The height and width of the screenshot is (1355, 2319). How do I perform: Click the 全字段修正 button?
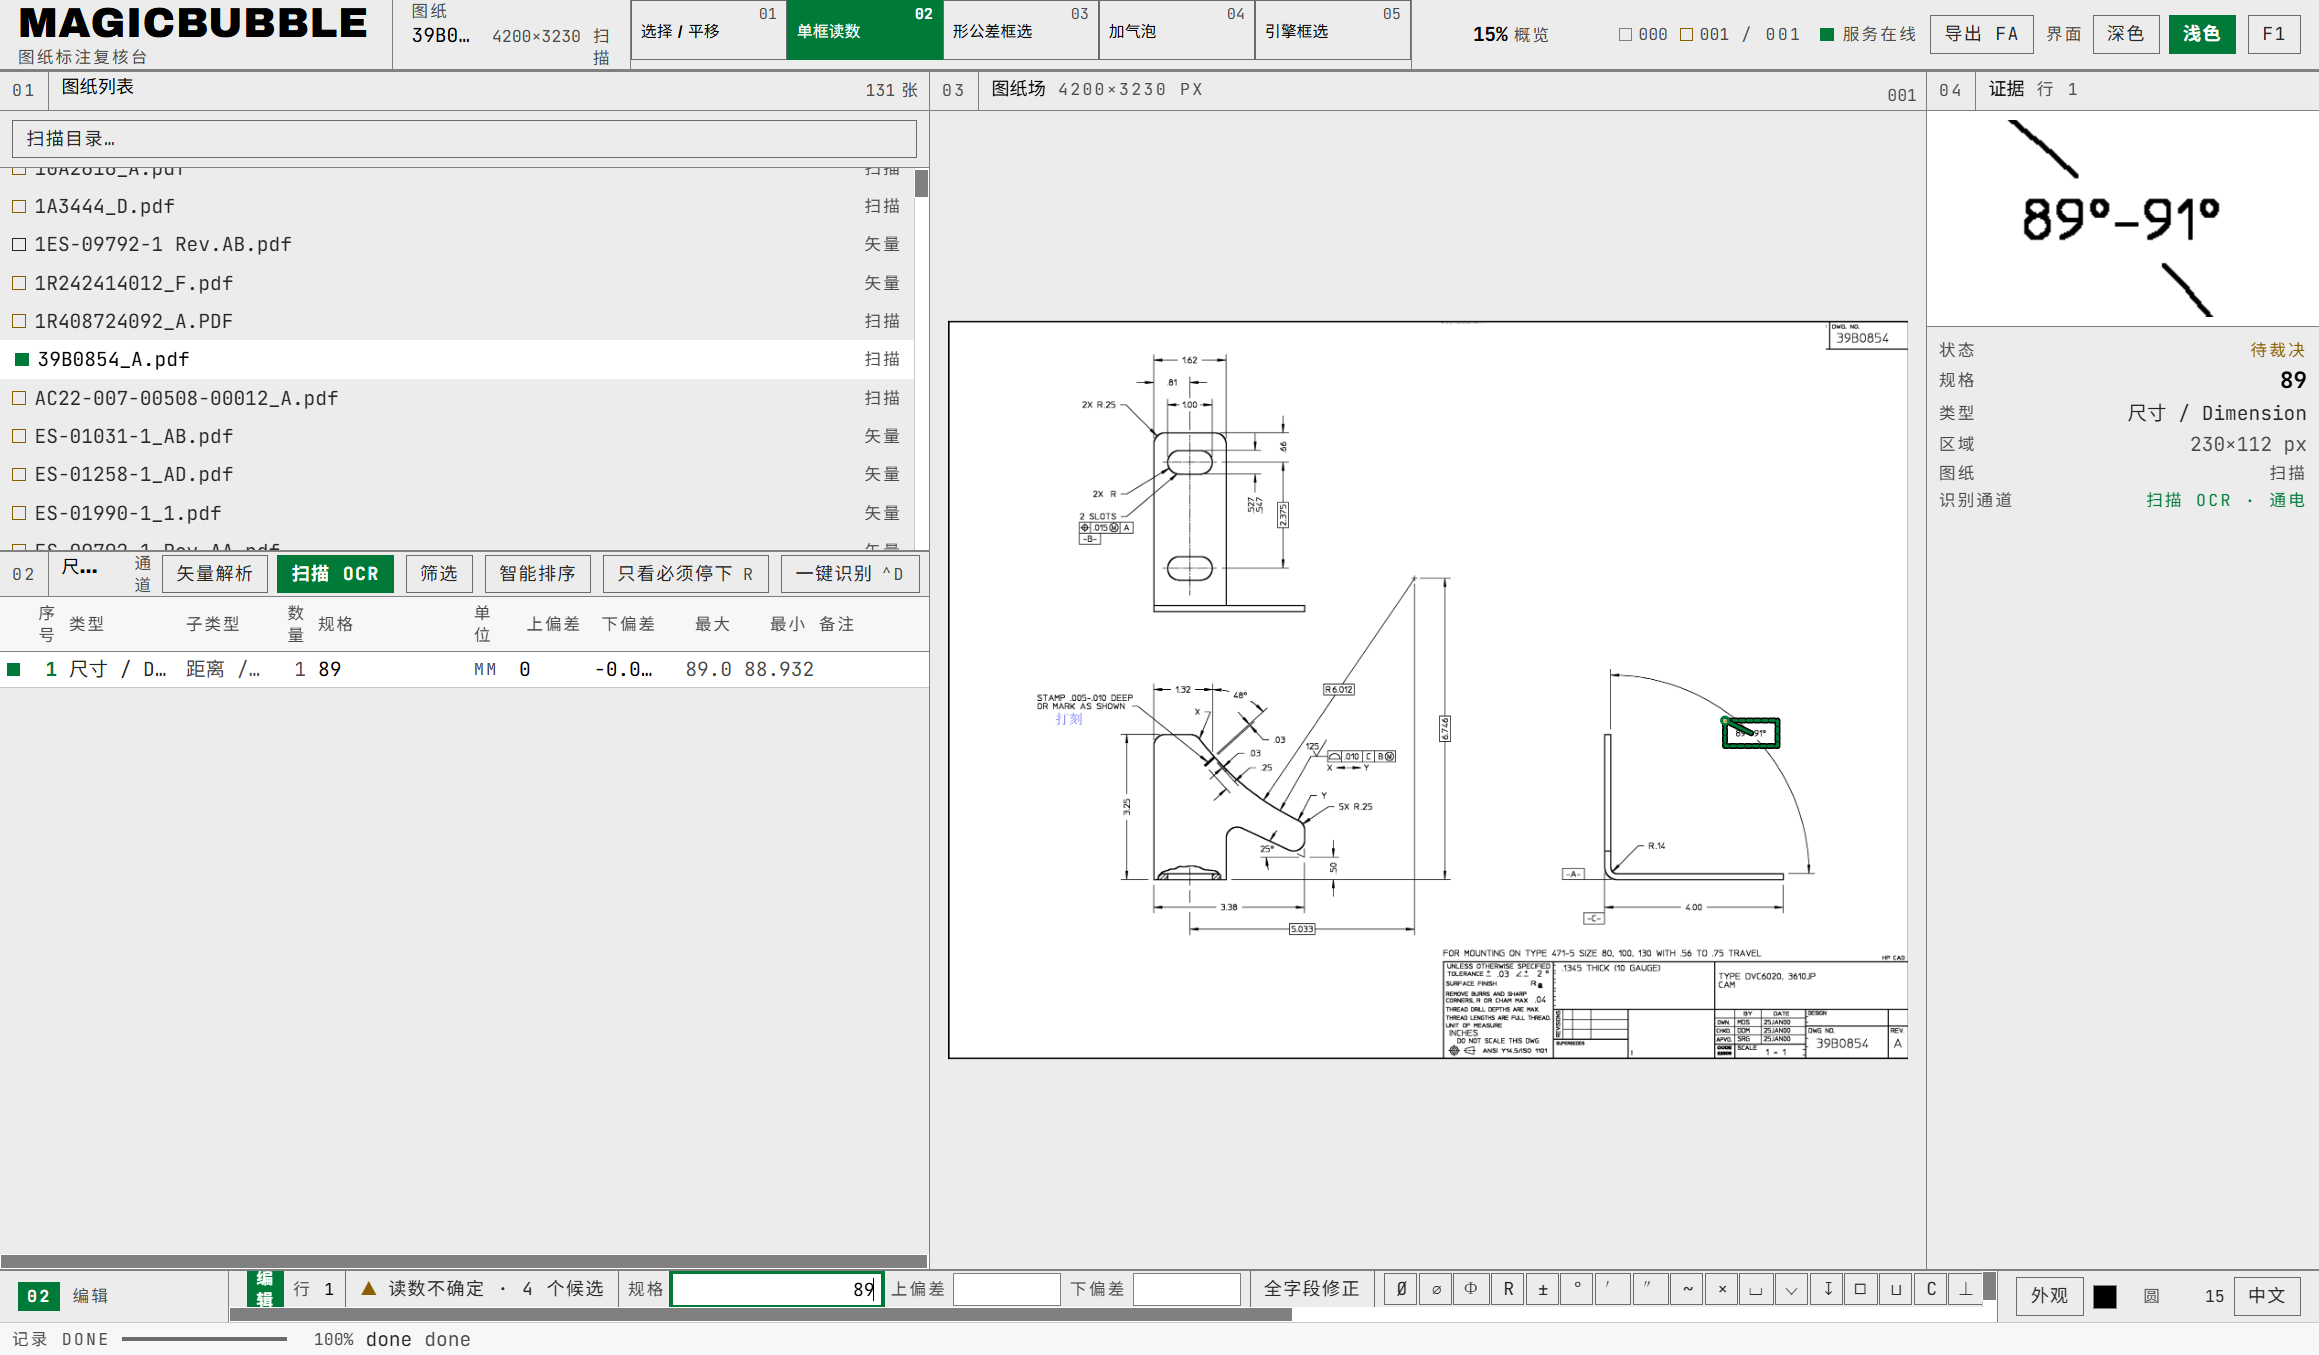point(1312,1289)
